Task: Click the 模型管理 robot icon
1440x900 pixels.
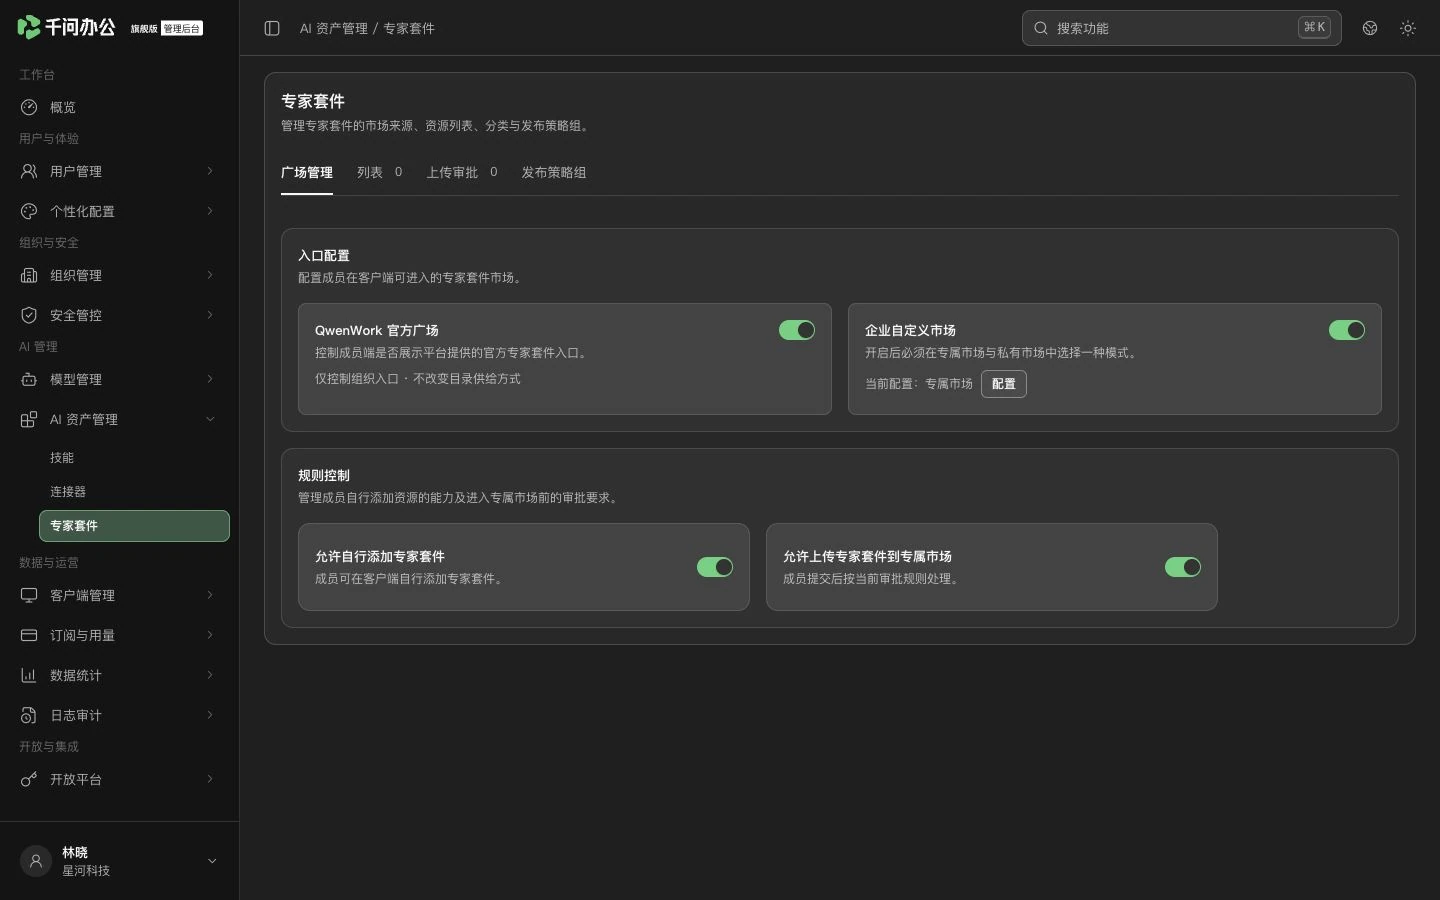Action: [29, 379]
